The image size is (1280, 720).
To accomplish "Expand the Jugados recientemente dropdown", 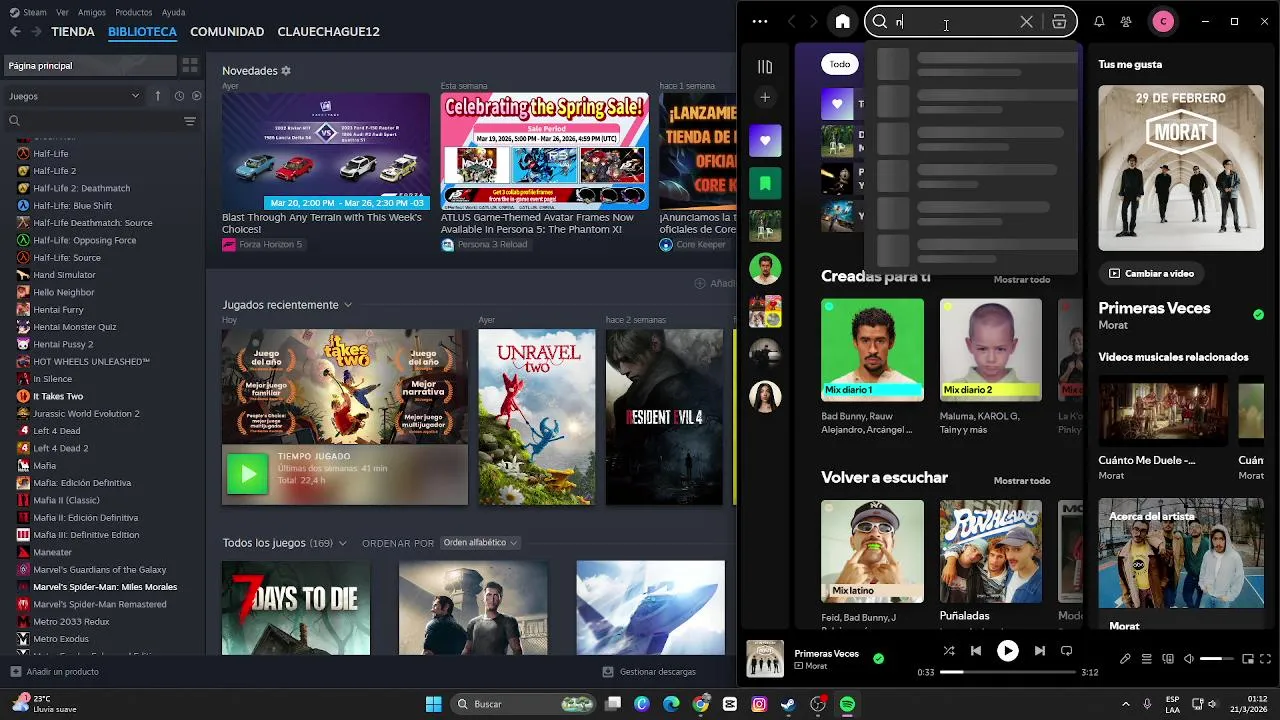I will point(348,305).
